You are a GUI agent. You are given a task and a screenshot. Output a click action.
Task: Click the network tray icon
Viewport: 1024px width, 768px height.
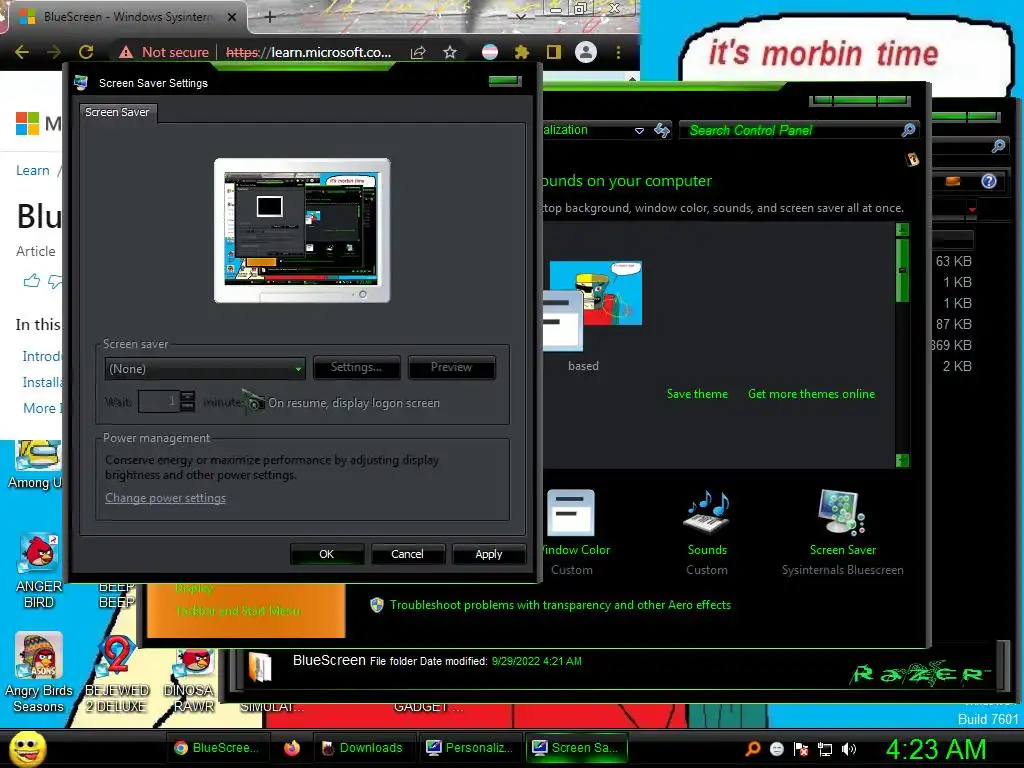(x=825, y=749)
